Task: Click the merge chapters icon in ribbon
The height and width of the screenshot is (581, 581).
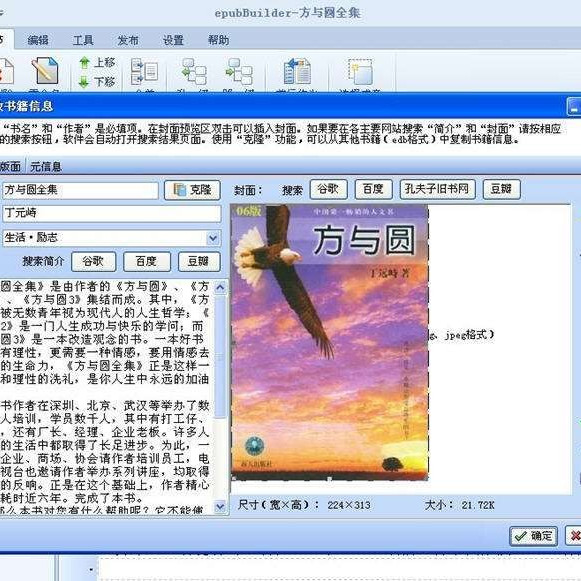Action: 144,71
